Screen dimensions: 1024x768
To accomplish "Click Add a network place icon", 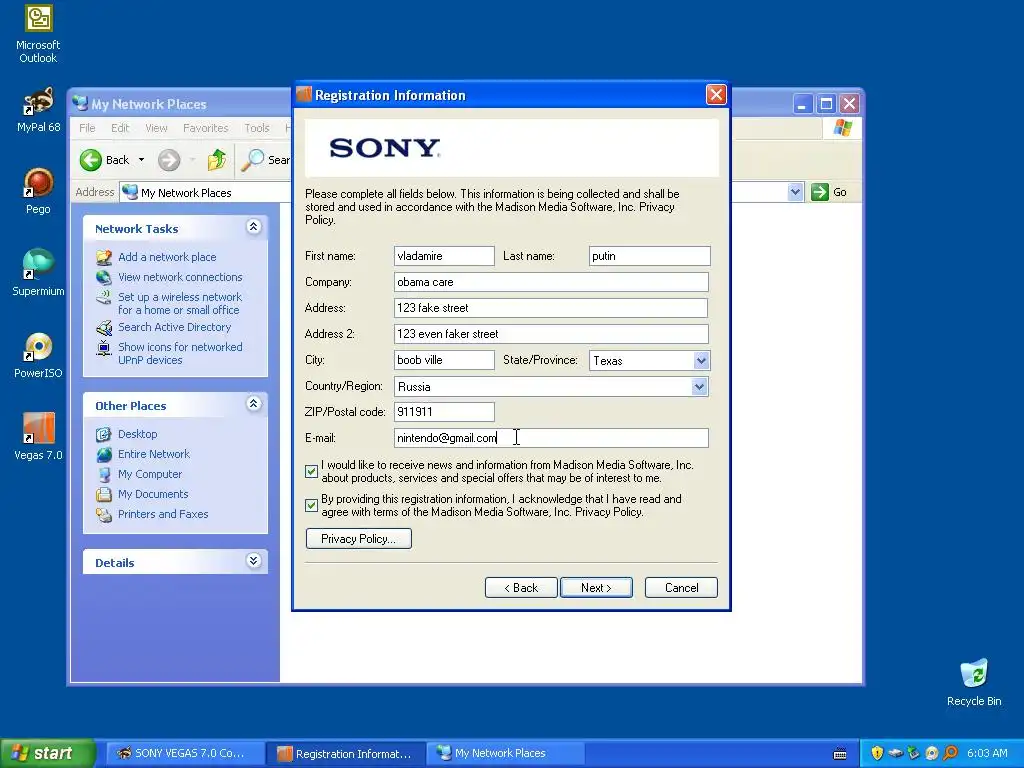I will click(104, 257).
